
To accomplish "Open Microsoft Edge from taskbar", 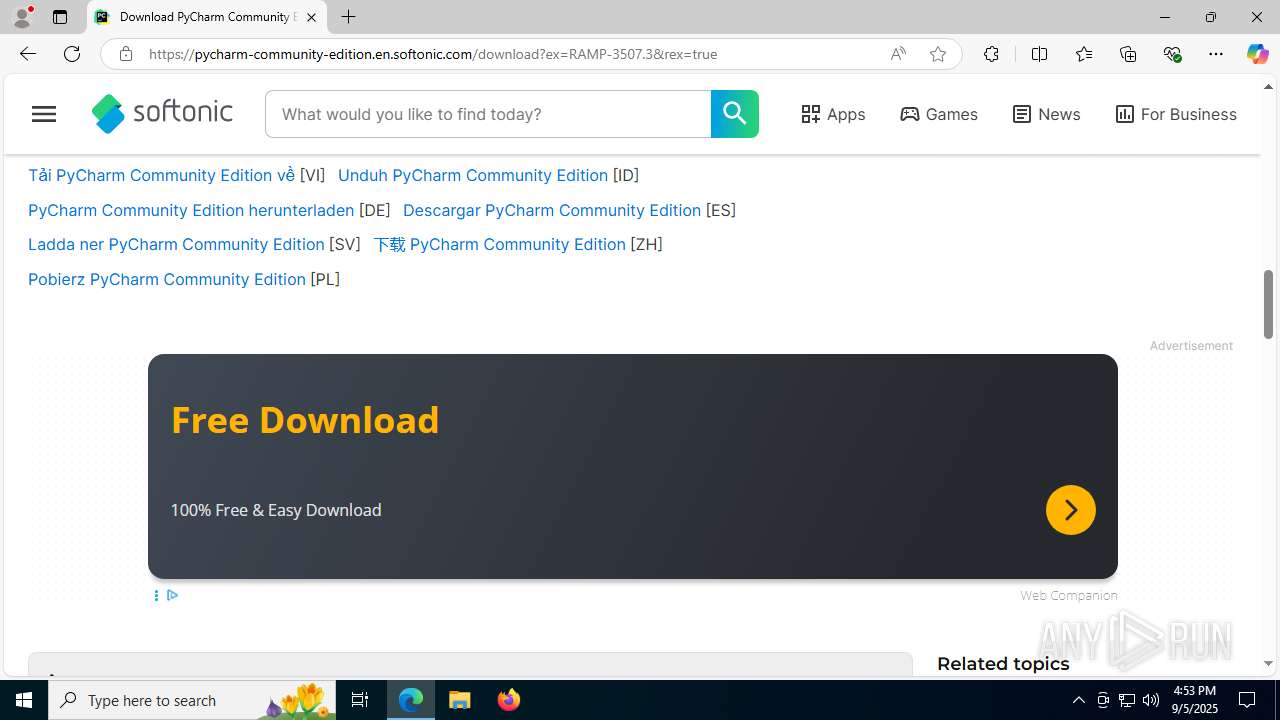I will click(x=411, y=700).
